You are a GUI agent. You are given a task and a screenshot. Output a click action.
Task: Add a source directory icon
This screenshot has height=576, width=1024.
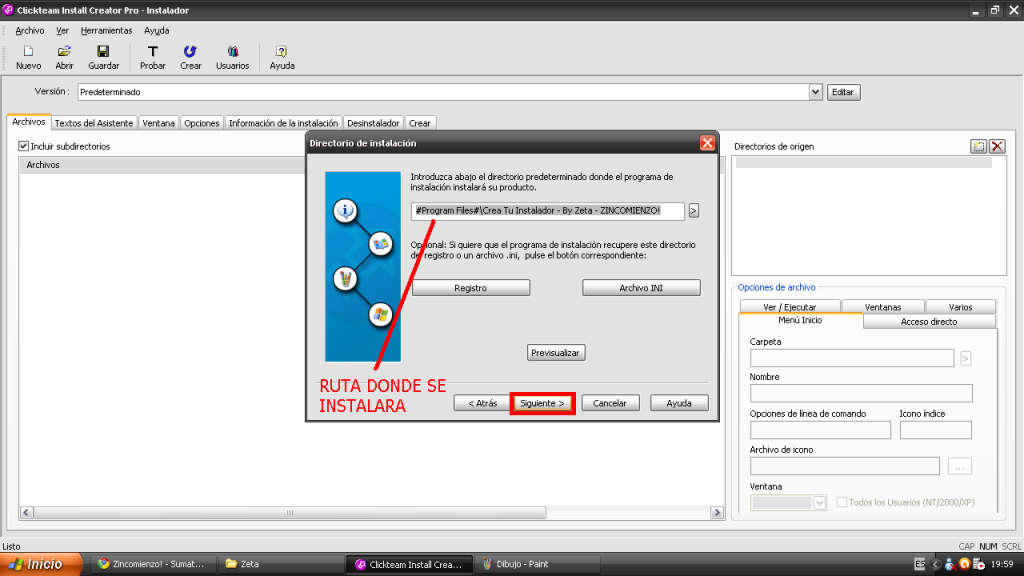[x=978, y=146]
